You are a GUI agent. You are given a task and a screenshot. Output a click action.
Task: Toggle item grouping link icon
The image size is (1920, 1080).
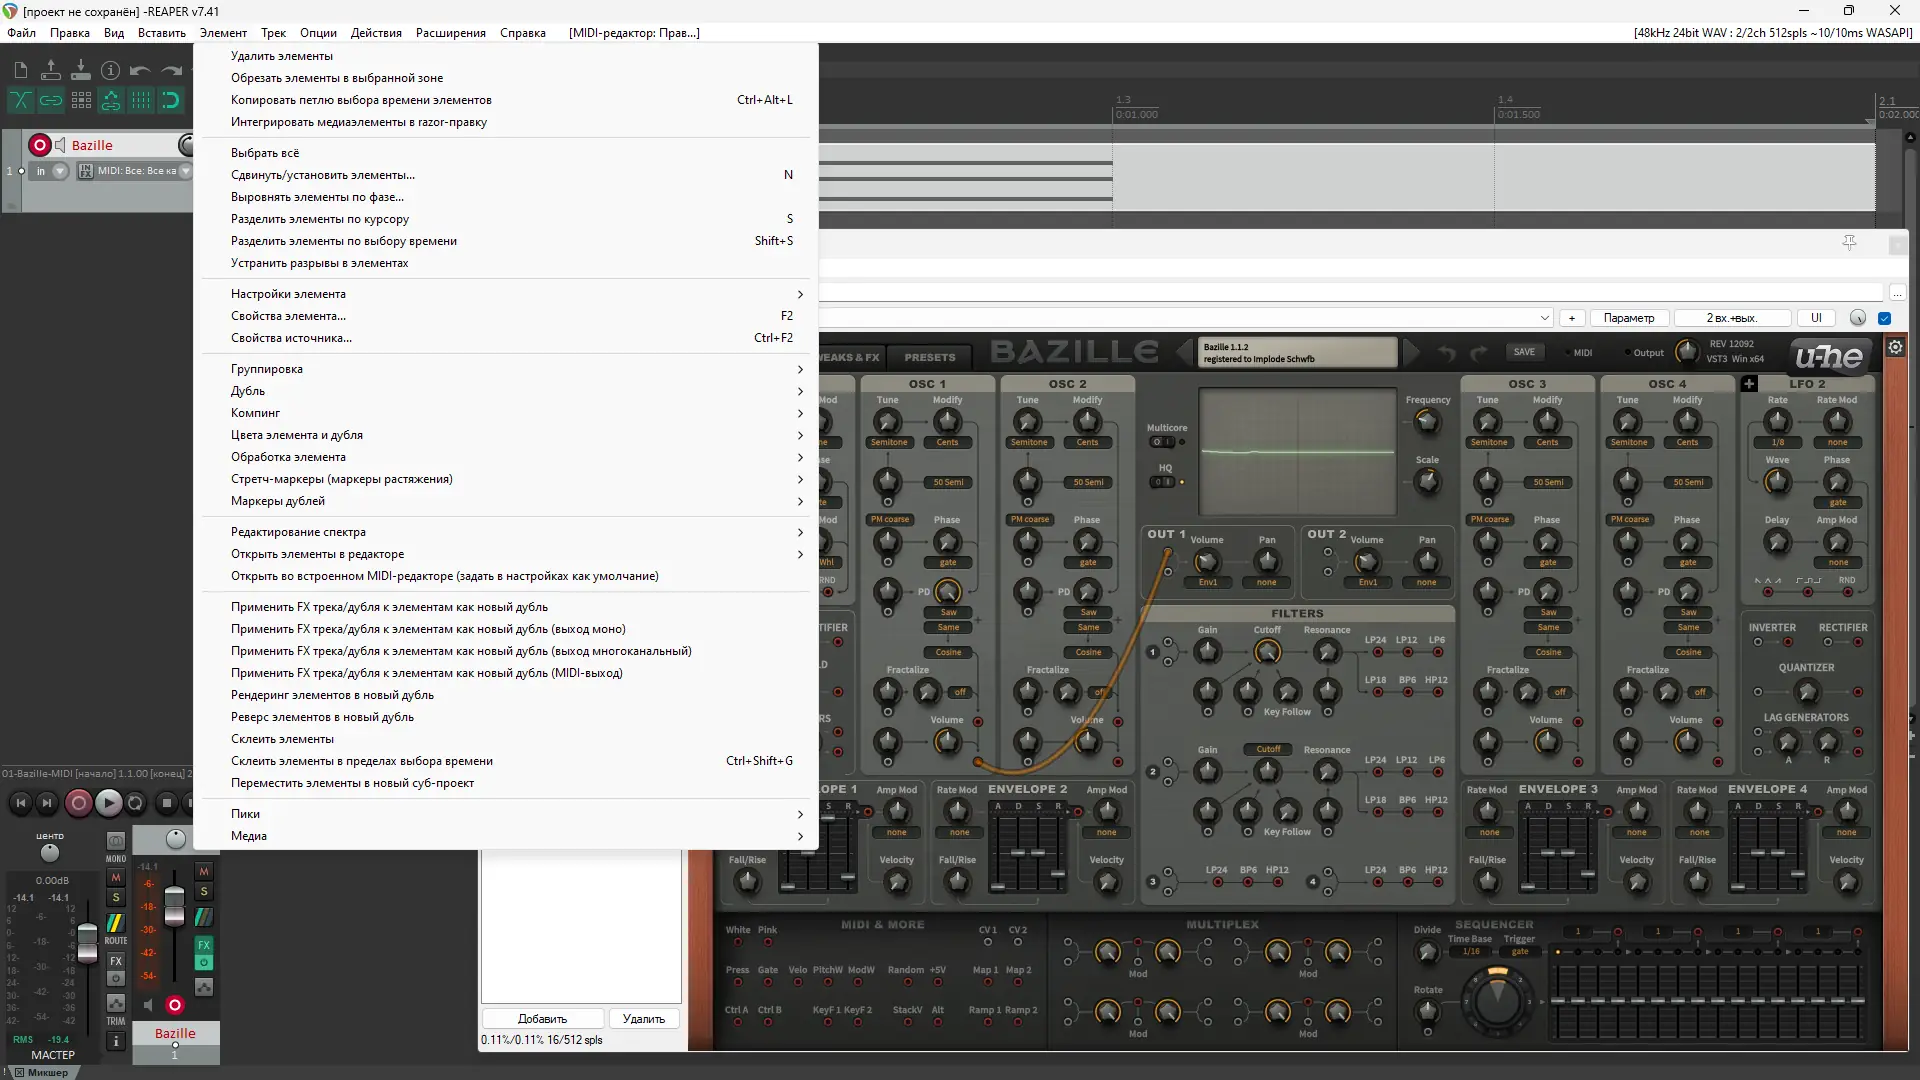pos(51,100)
